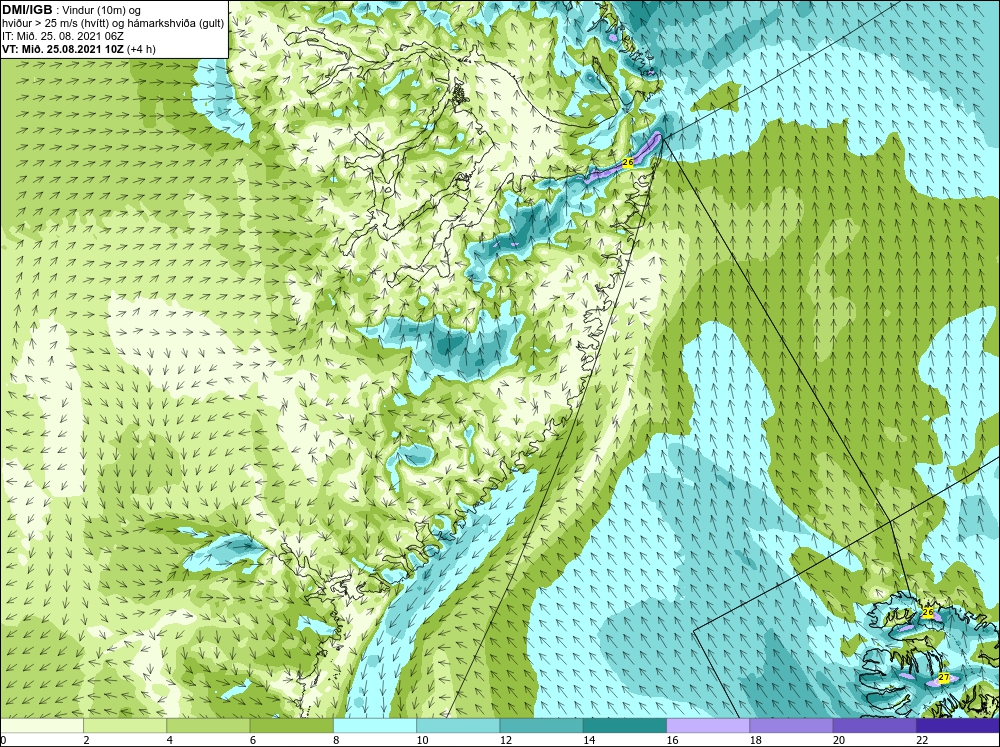Image resolution: width=1000 pixels, height=747 pixels.
Task: Click the 'IT: Mið. 25. 08. 2021 06Z' line
Action: (63, 36)
